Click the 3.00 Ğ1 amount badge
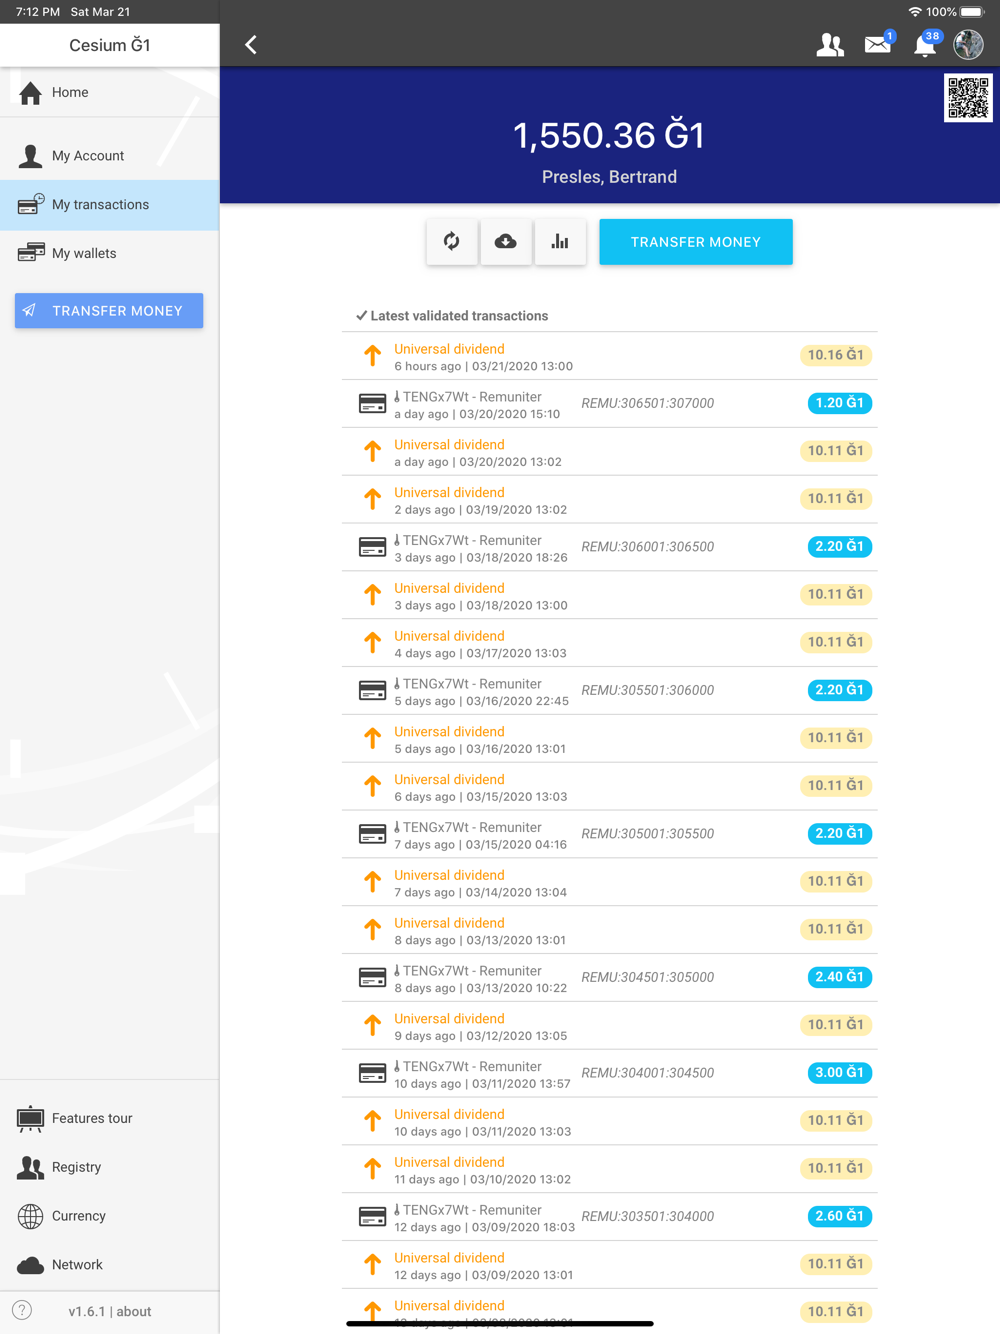1000x1334 pixels. pos(839,1073)
